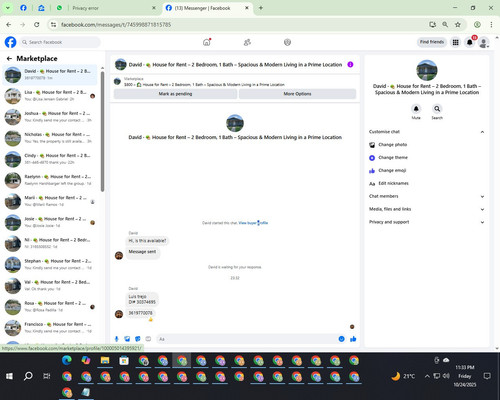
Task: Open Raelynn's House for Rent conversation
Action: [x=50, y=180]
